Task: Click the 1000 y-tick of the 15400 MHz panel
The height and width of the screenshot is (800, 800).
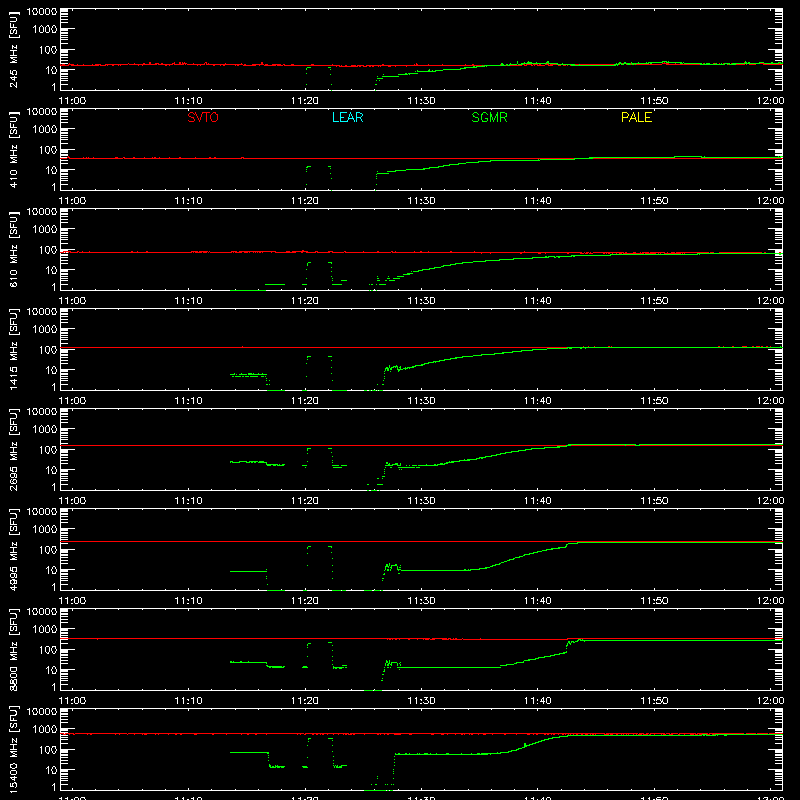Action: click(x=45, y=730)
